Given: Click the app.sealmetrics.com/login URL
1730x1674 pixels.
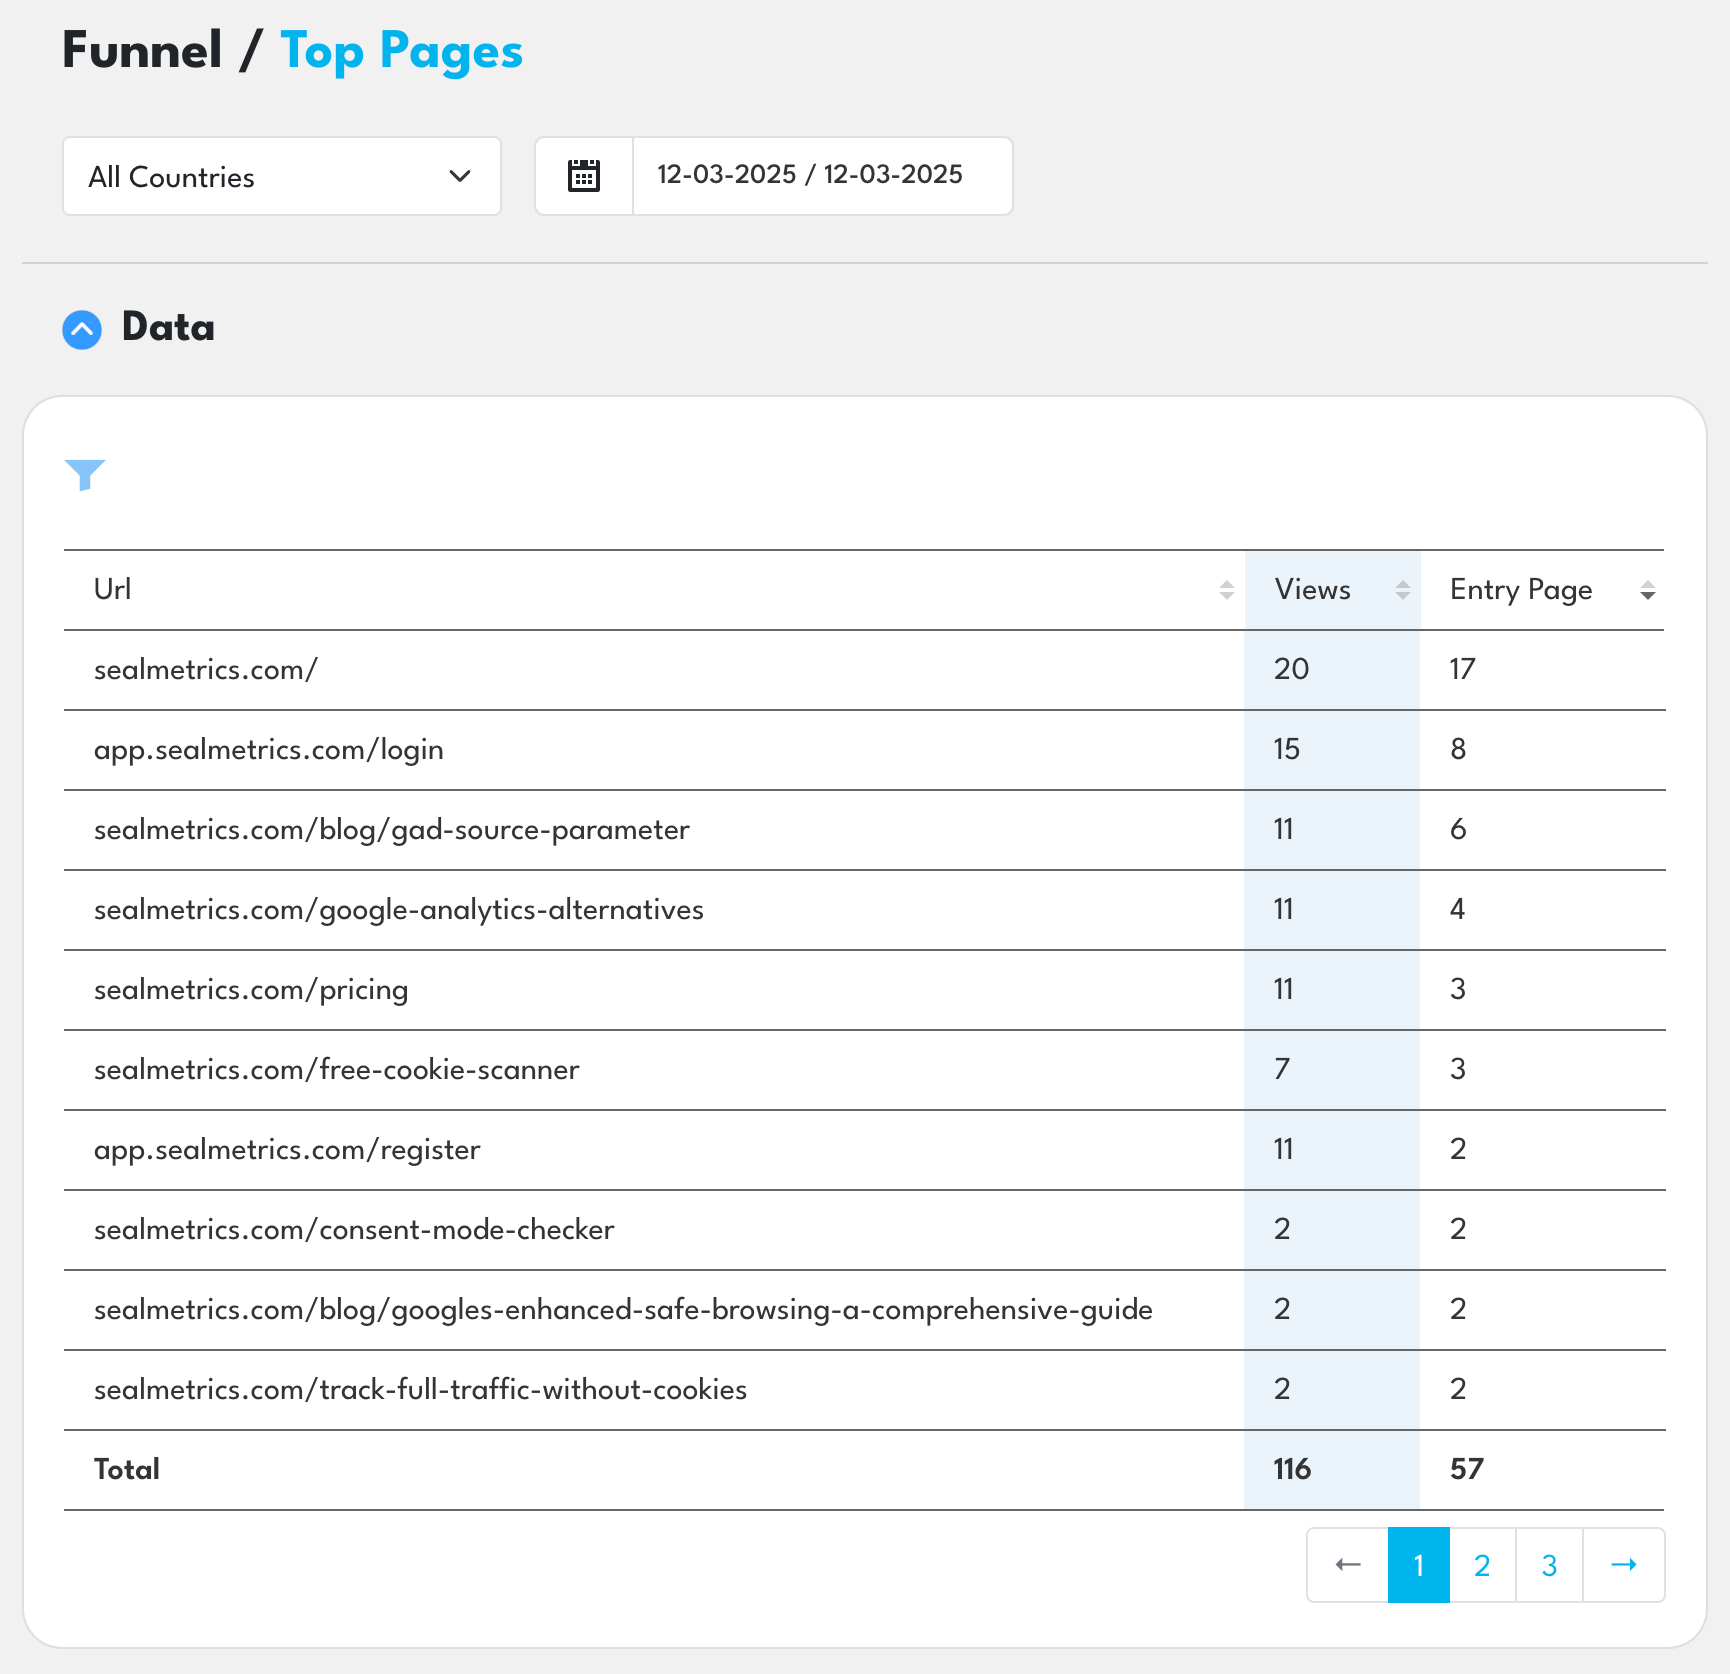Looking at the screenshot, I should coord(268,750).
